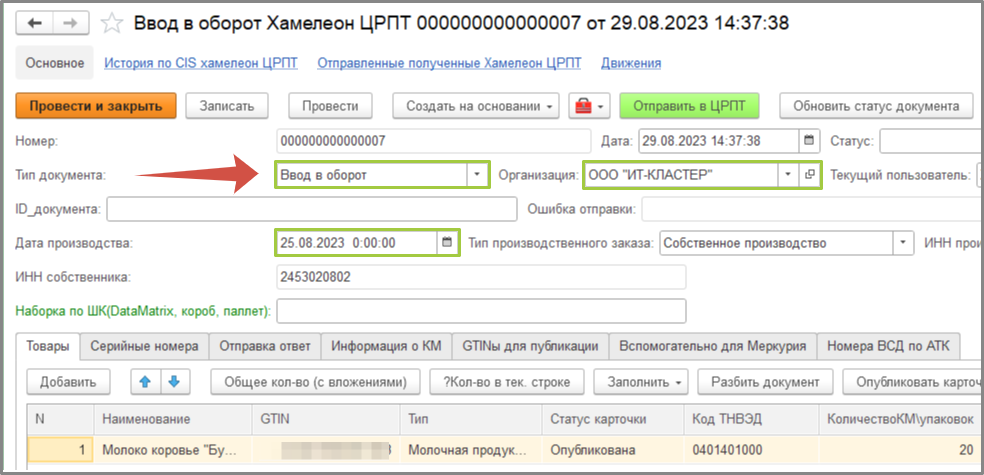Image resolution: width=984 pixels, height=475 pixels.
Task: Go back with the left arrow button
Action: (x=36, y=24)
